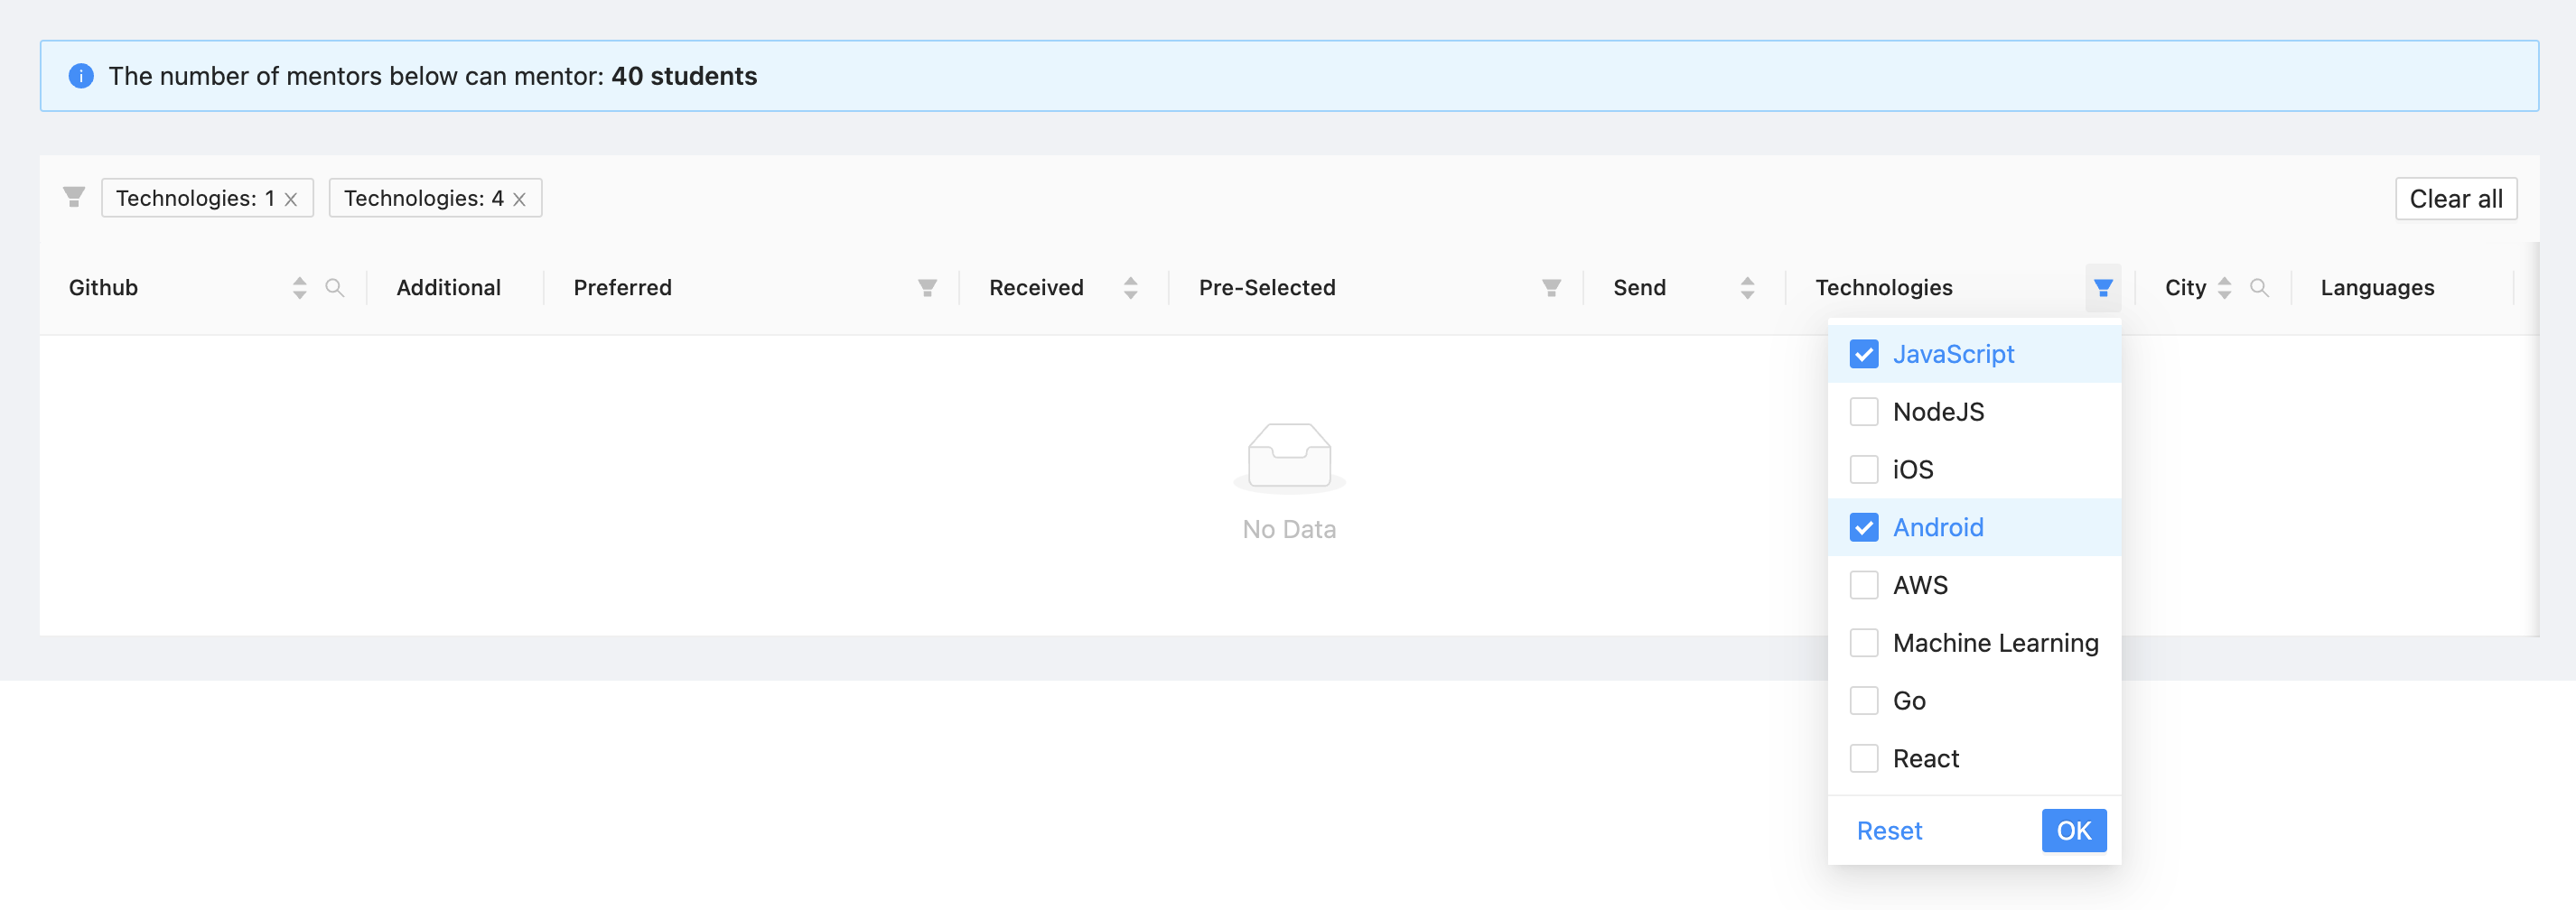
Task: Sort the City column
Action: 2224,288
